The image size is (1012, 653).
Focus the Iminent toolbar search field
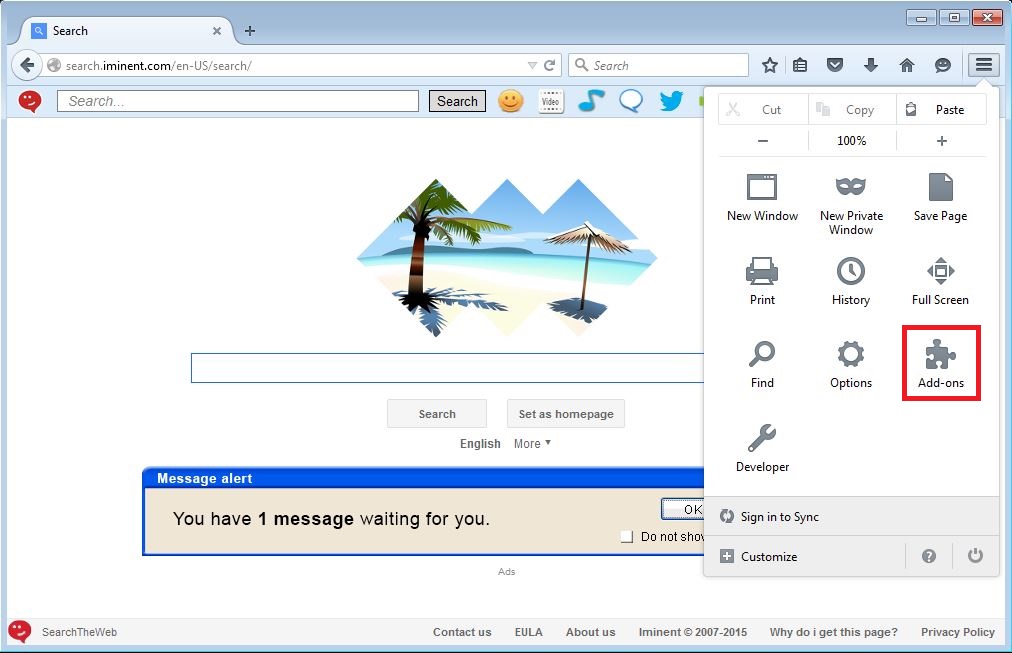(238, 101)
